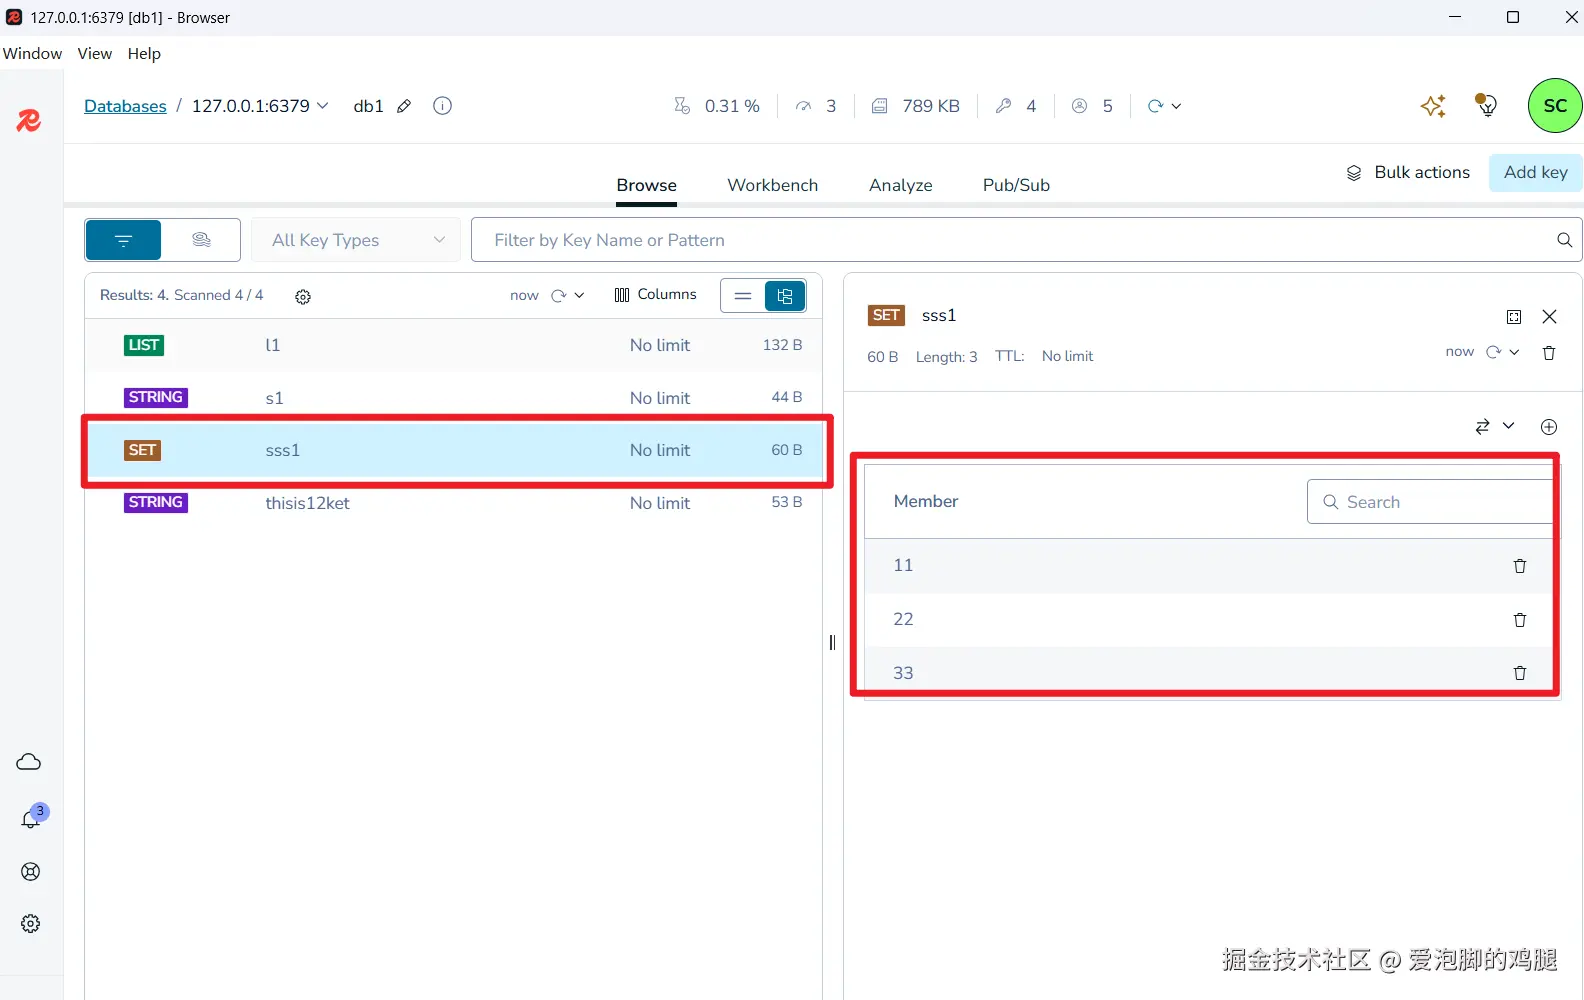Click the value formatter switch icon
Screen dimensions: 1584x1000
click(x=1482, y=427)
